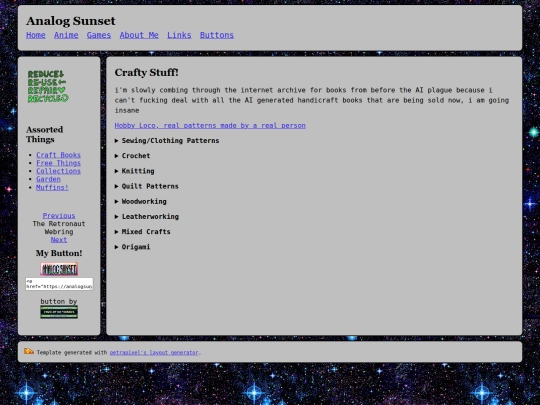Open petrapixel's layout generator link

(154, 352)
